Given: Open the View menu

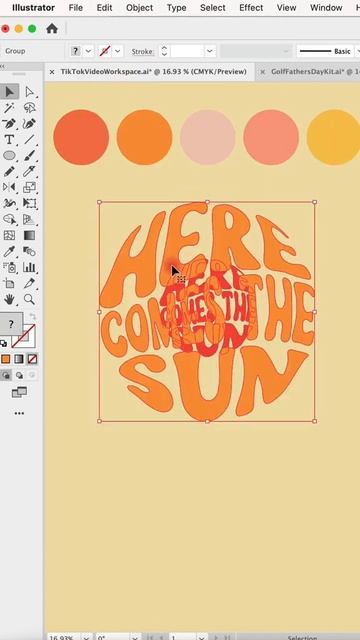Looking at the screenshot, I should (x=286, y=8).
